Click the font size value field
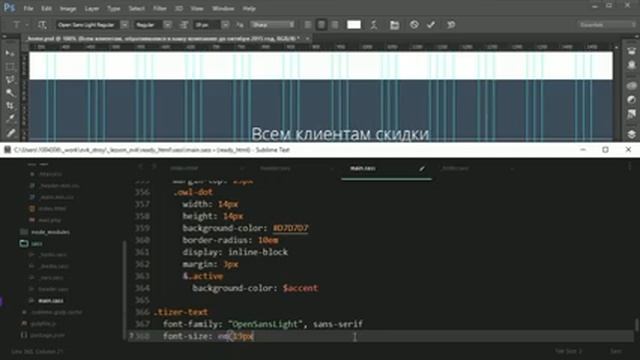Screen dimensions: 640x360 pos(207,25)
